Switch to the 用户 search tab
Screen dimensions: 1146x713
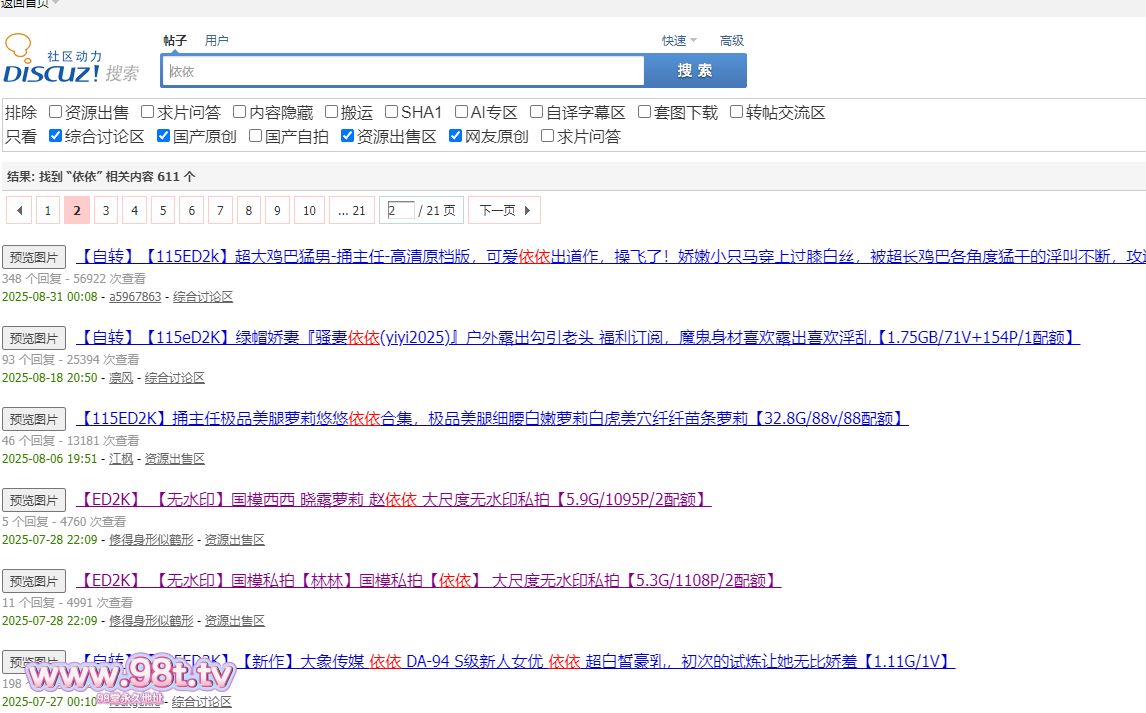coord(216,41)
